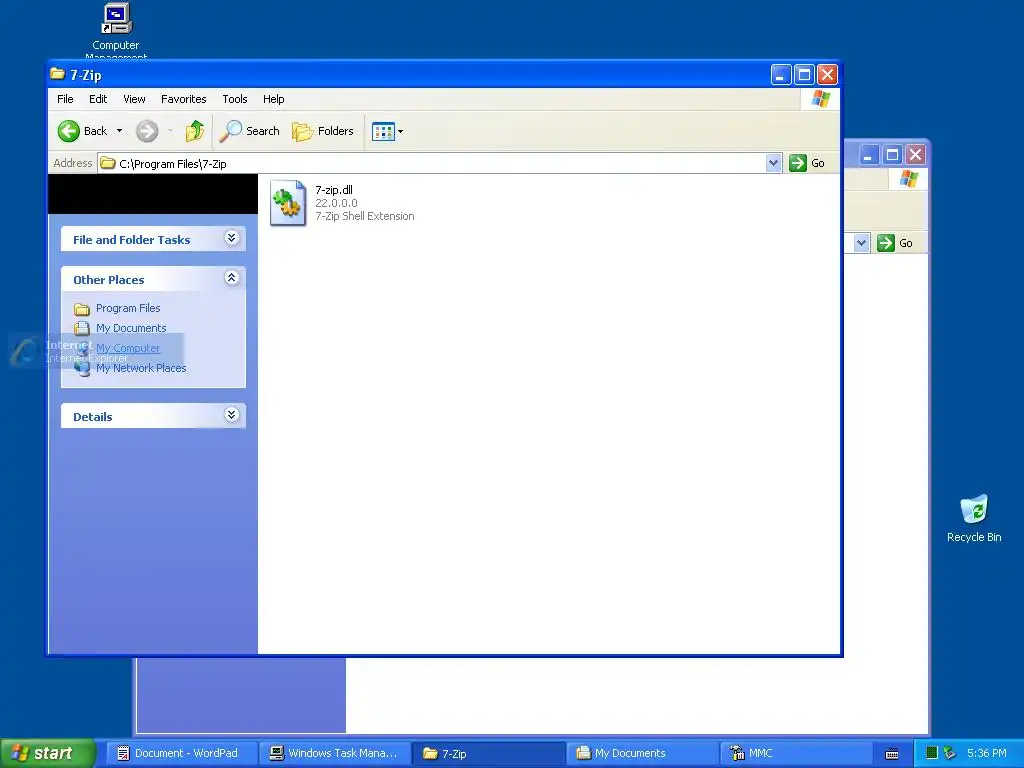Open the File menu

pos(65,99)
